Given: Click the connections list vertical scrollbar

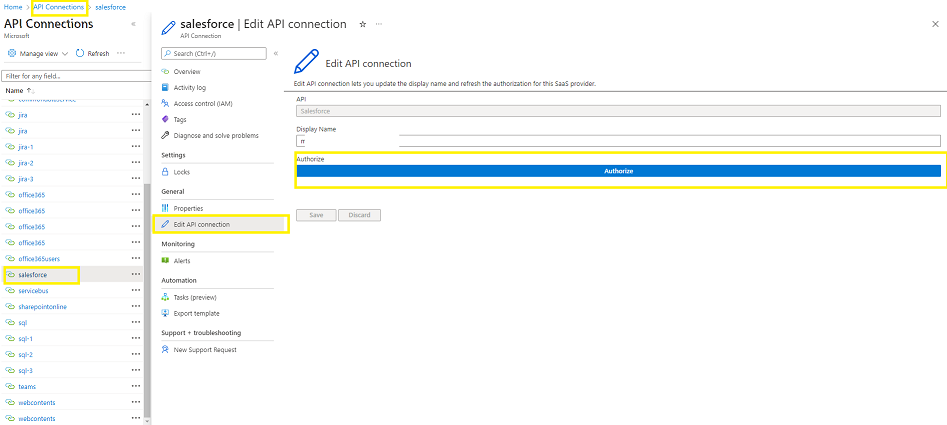Looking at the screenshot, I should pyautogui.click(x=147, y=299).
